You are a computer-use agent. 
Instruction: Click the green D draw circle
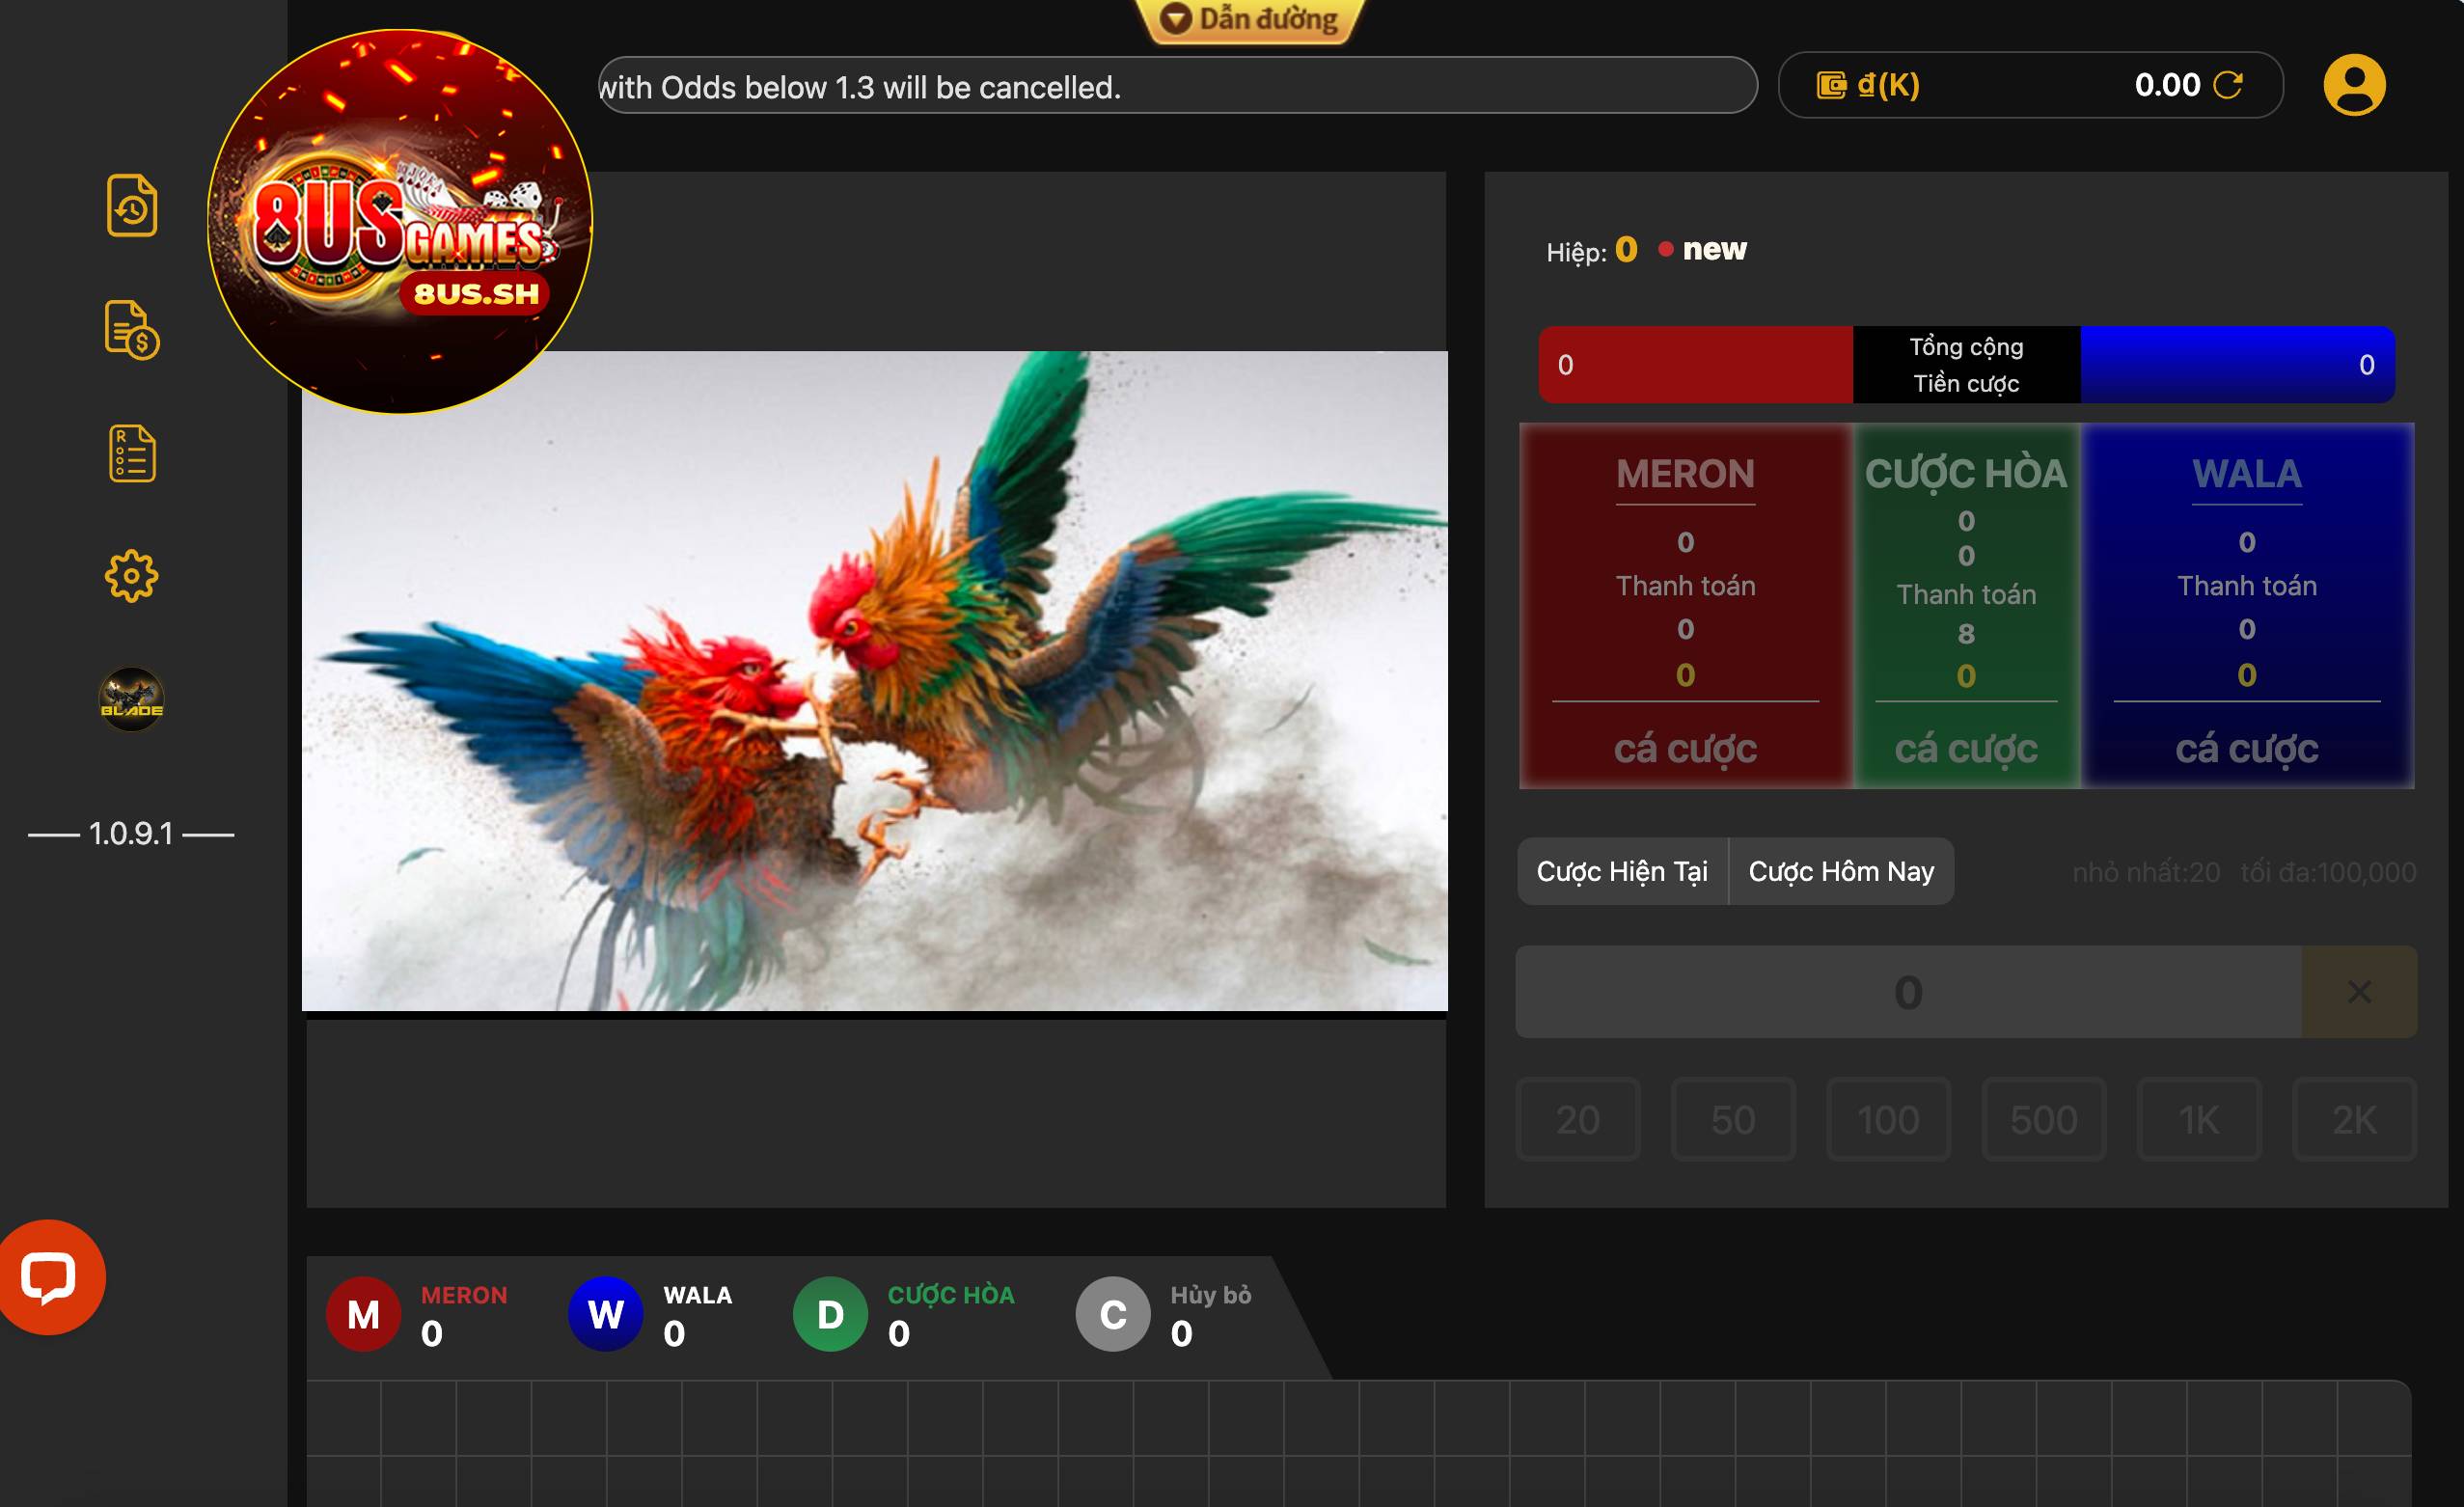click(x=830, y=1314)
